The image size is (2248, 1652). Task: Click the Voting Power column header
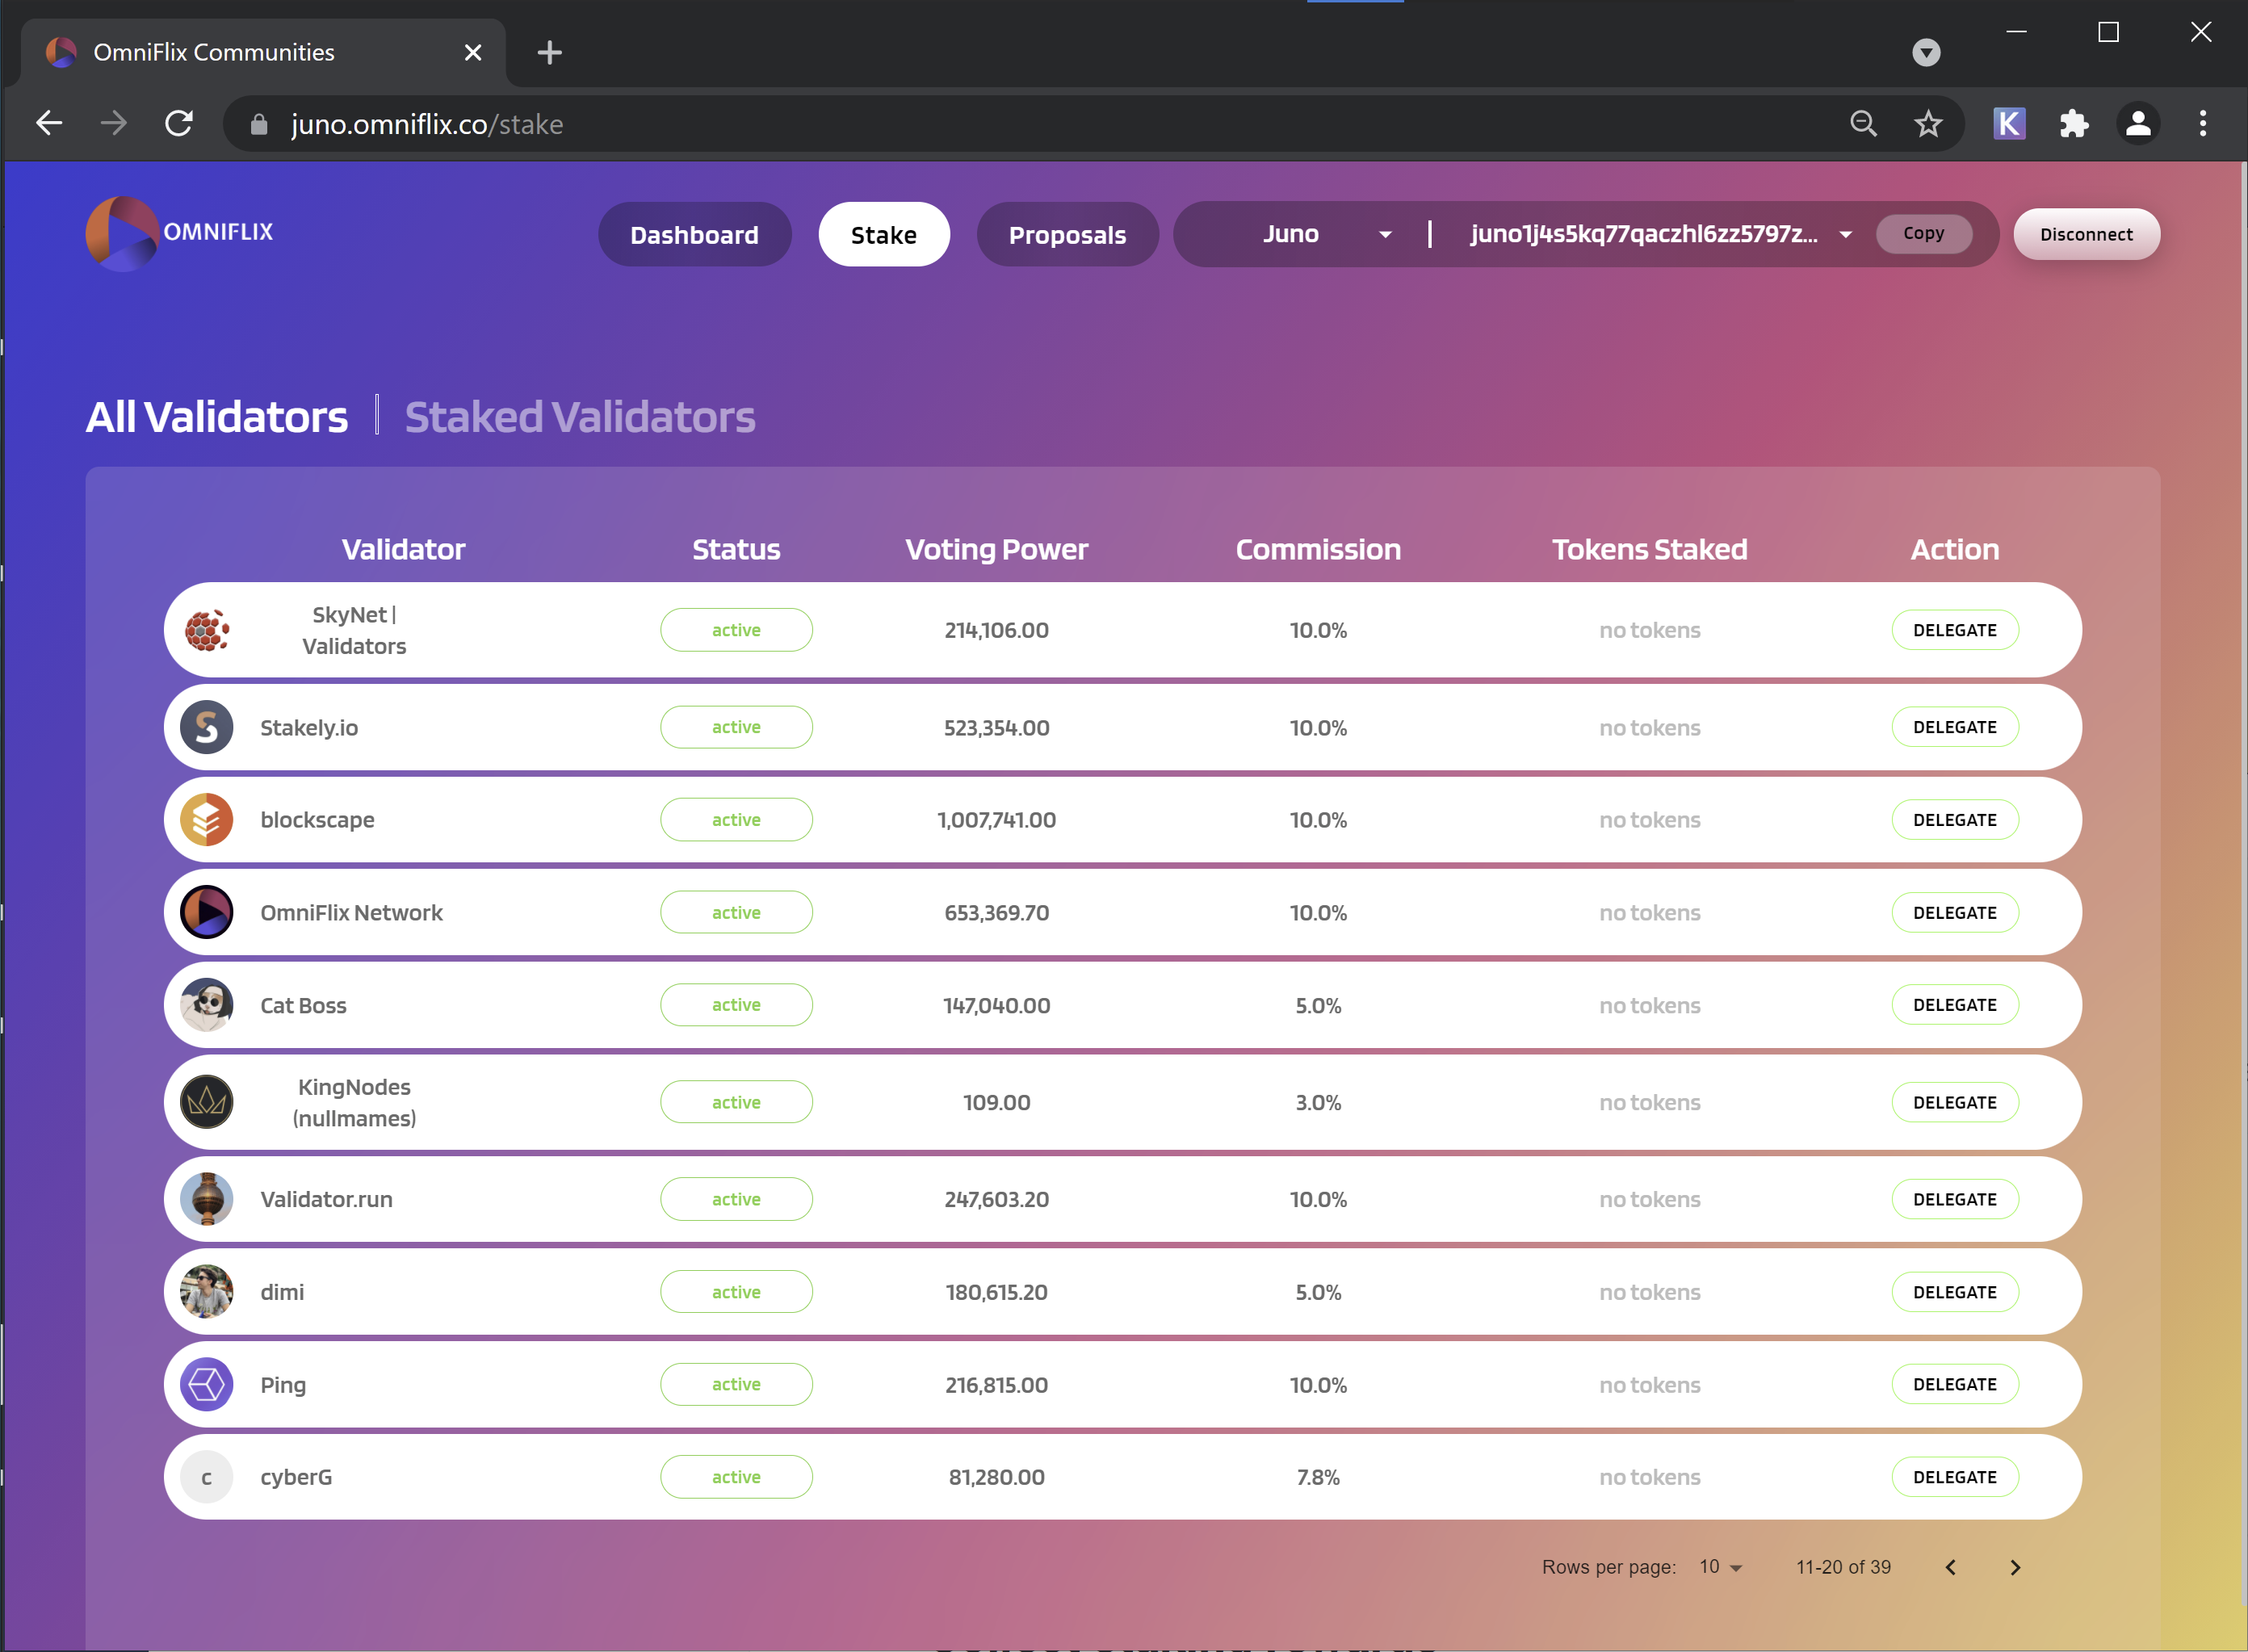(997, 549)
